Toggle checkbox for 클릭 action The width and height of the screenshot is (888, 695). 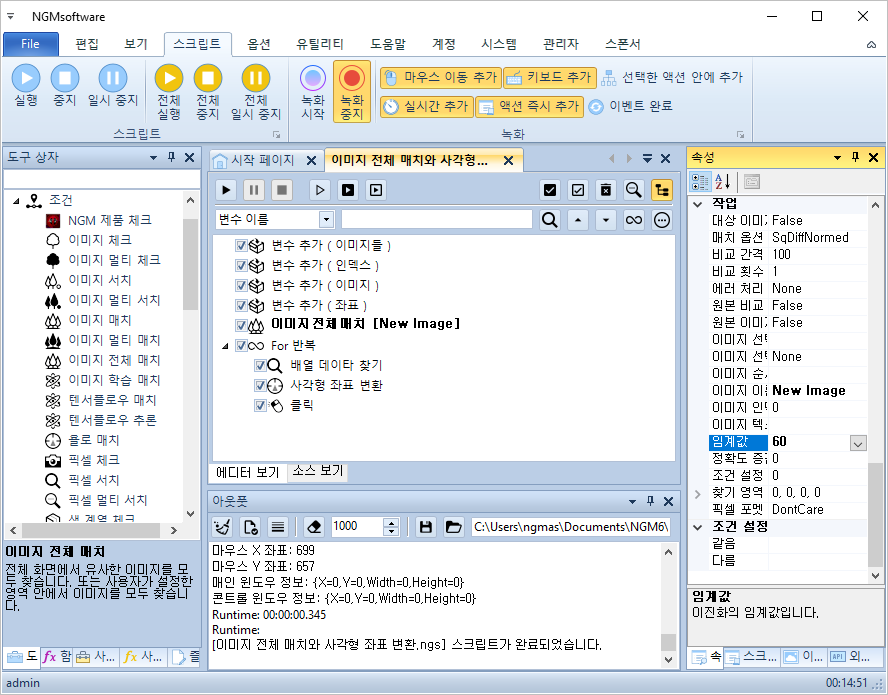[261, 406]
